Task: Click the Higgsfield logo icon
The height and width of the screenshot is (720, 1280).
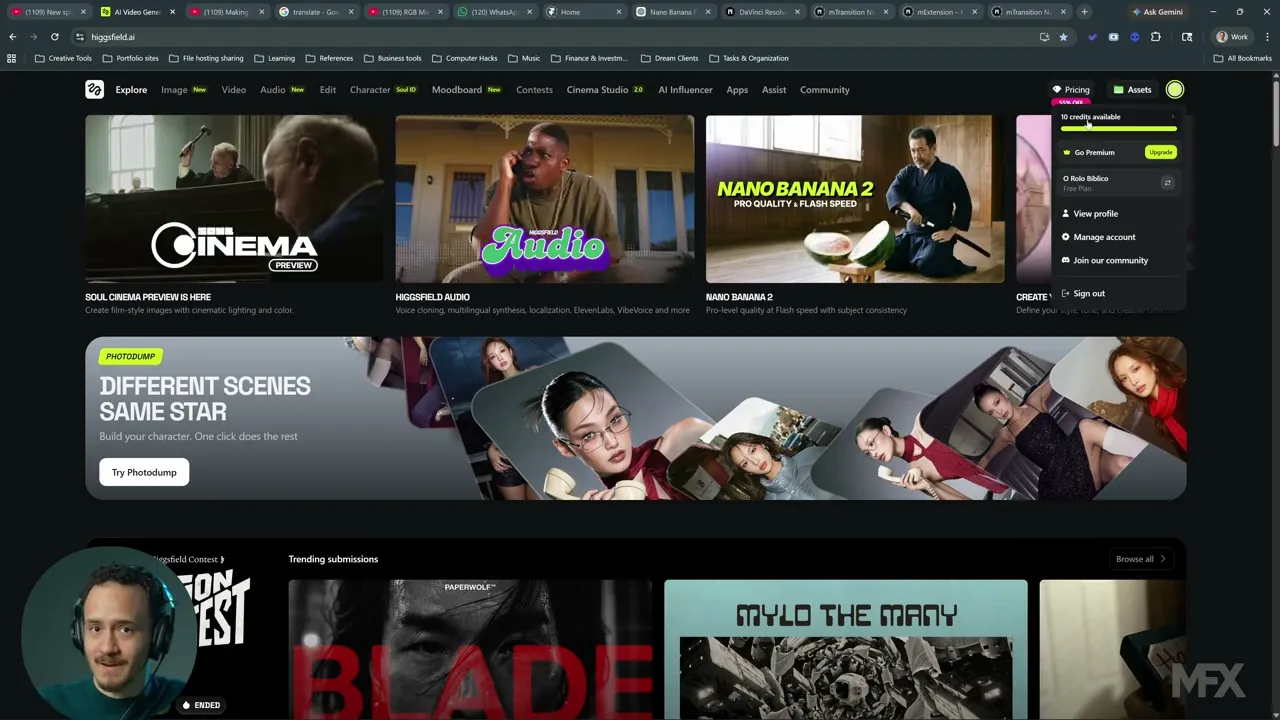Action: 94,90
